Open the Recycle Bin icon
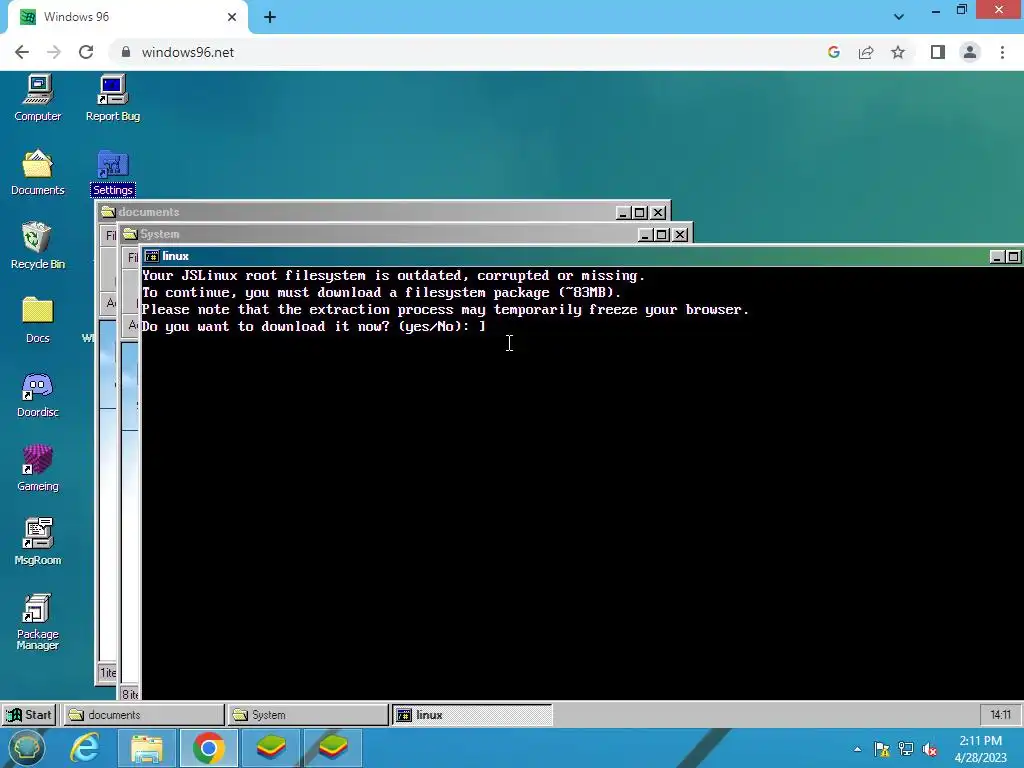The height and width of the screenshot is (768, 1024). [37, 246]
